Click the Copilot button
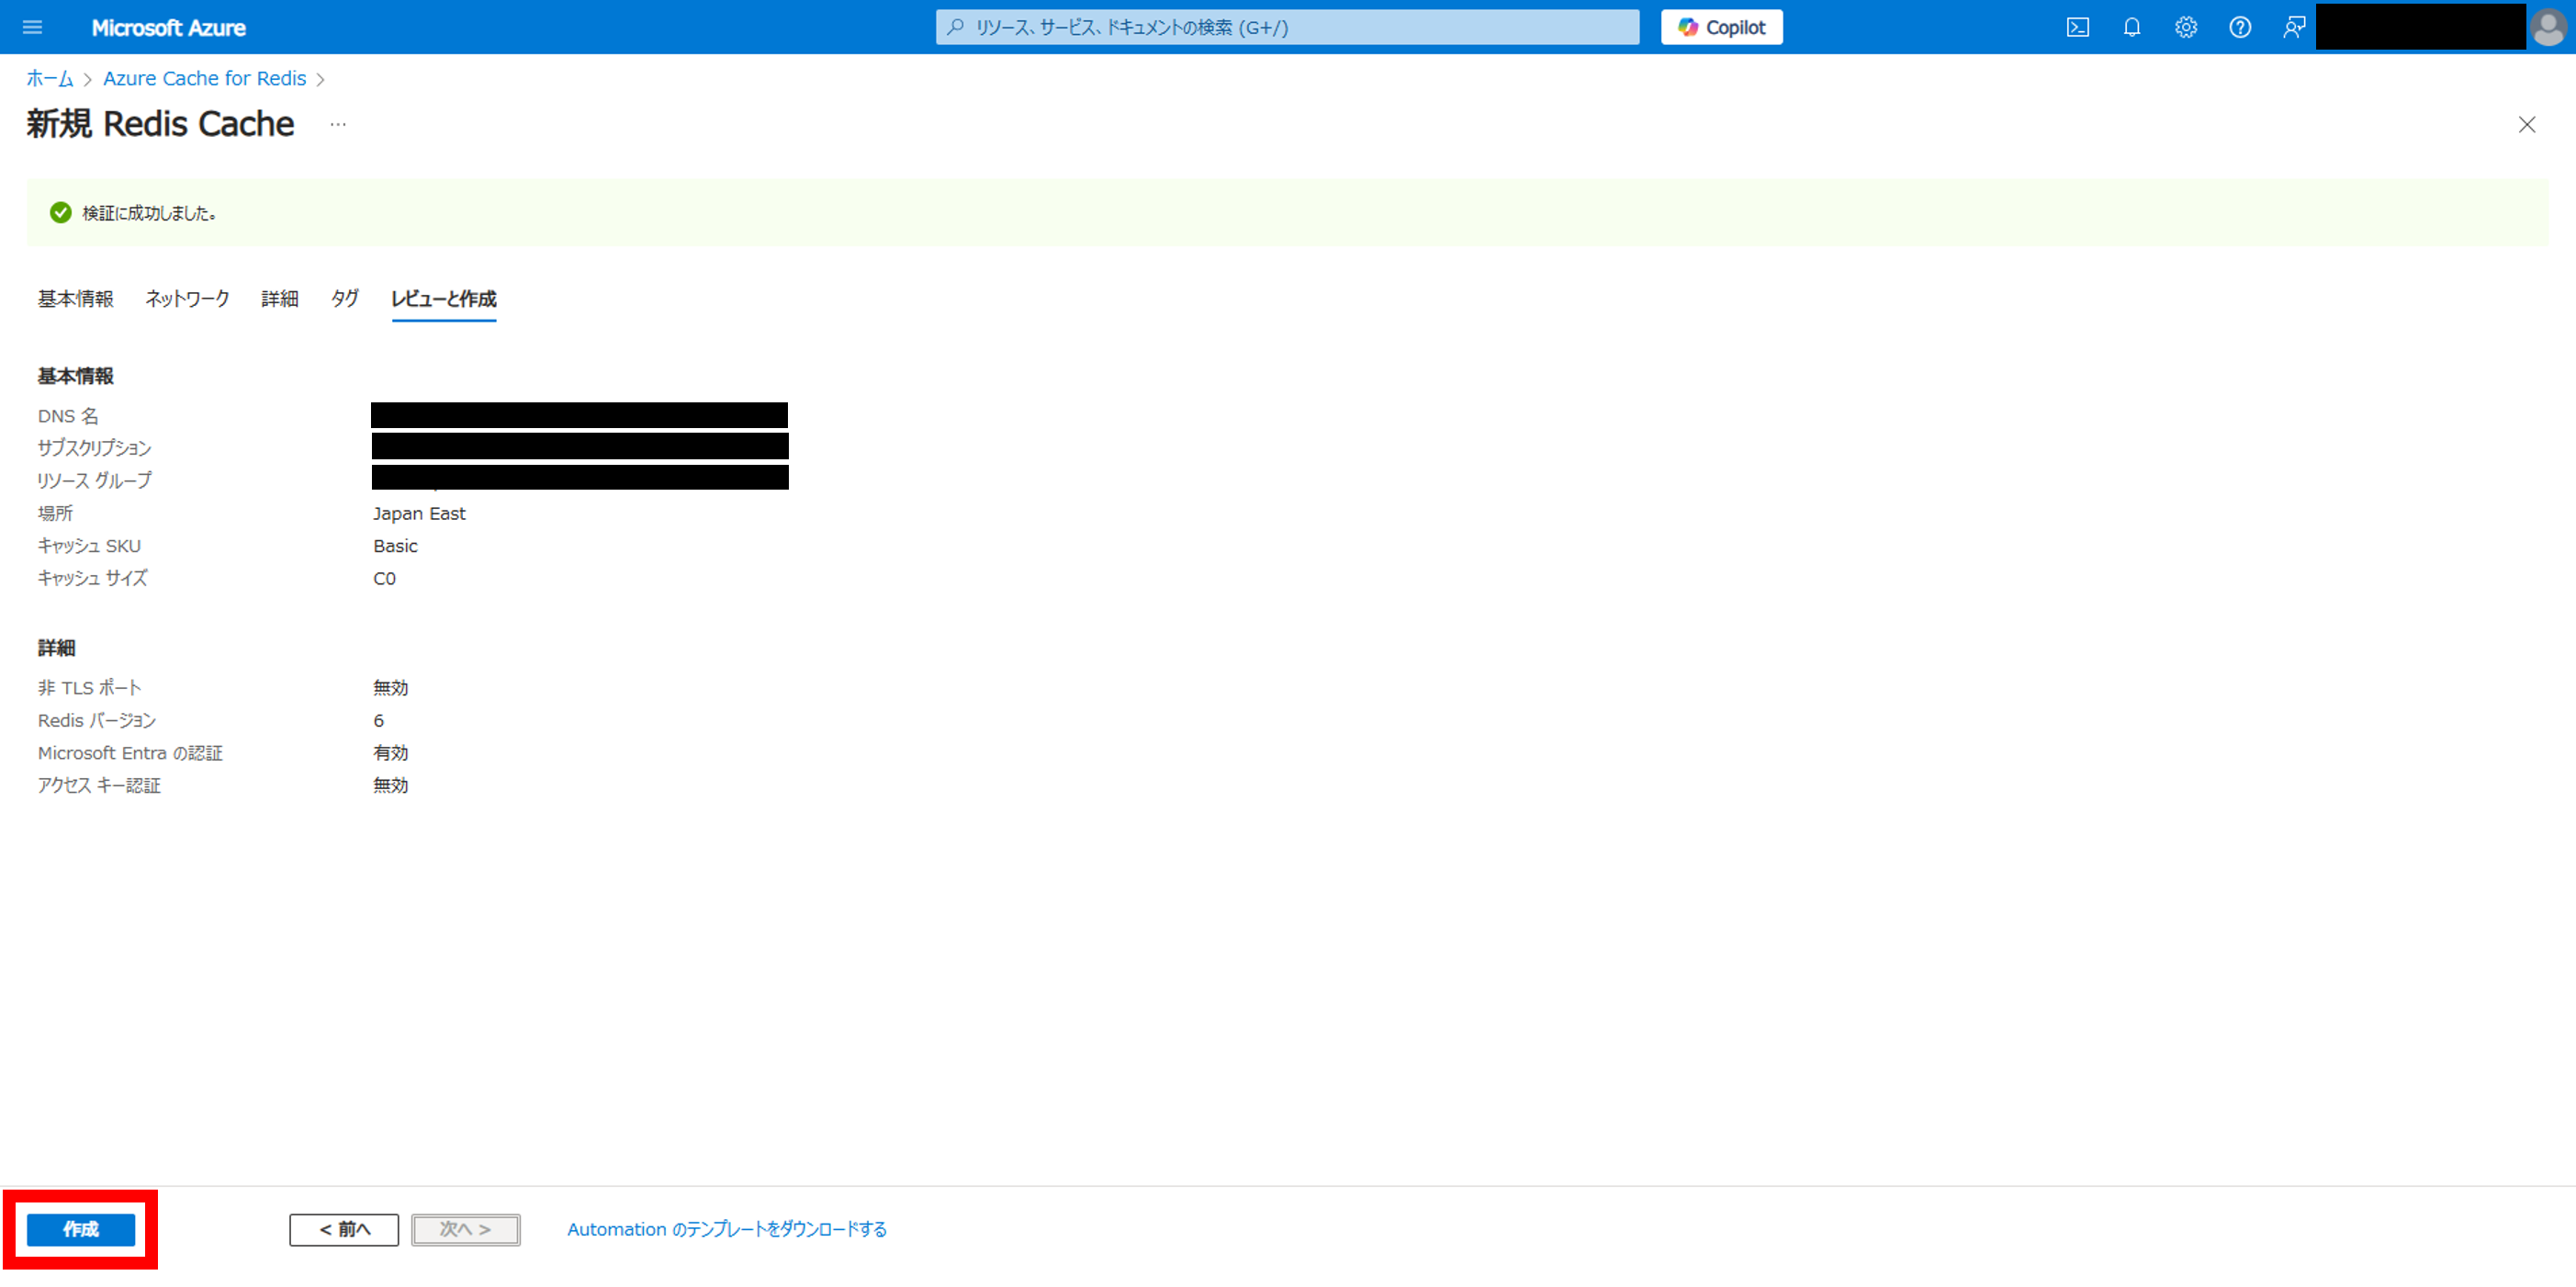The height and width of the screenshot is (1287, 2576). (x=1721, y=27)
